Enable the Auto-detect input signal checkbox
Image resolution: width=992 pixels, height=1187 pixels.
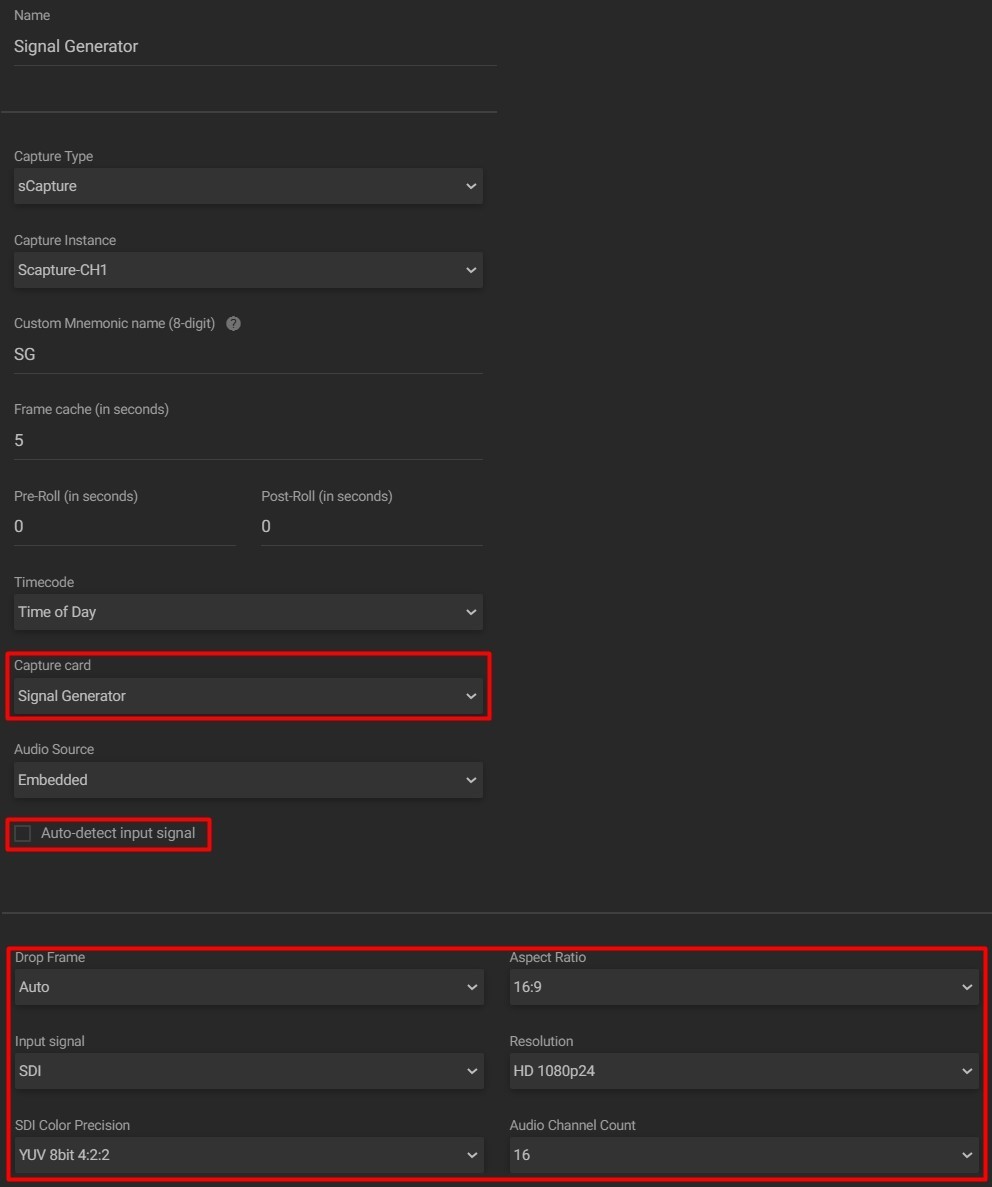[22, 831]
